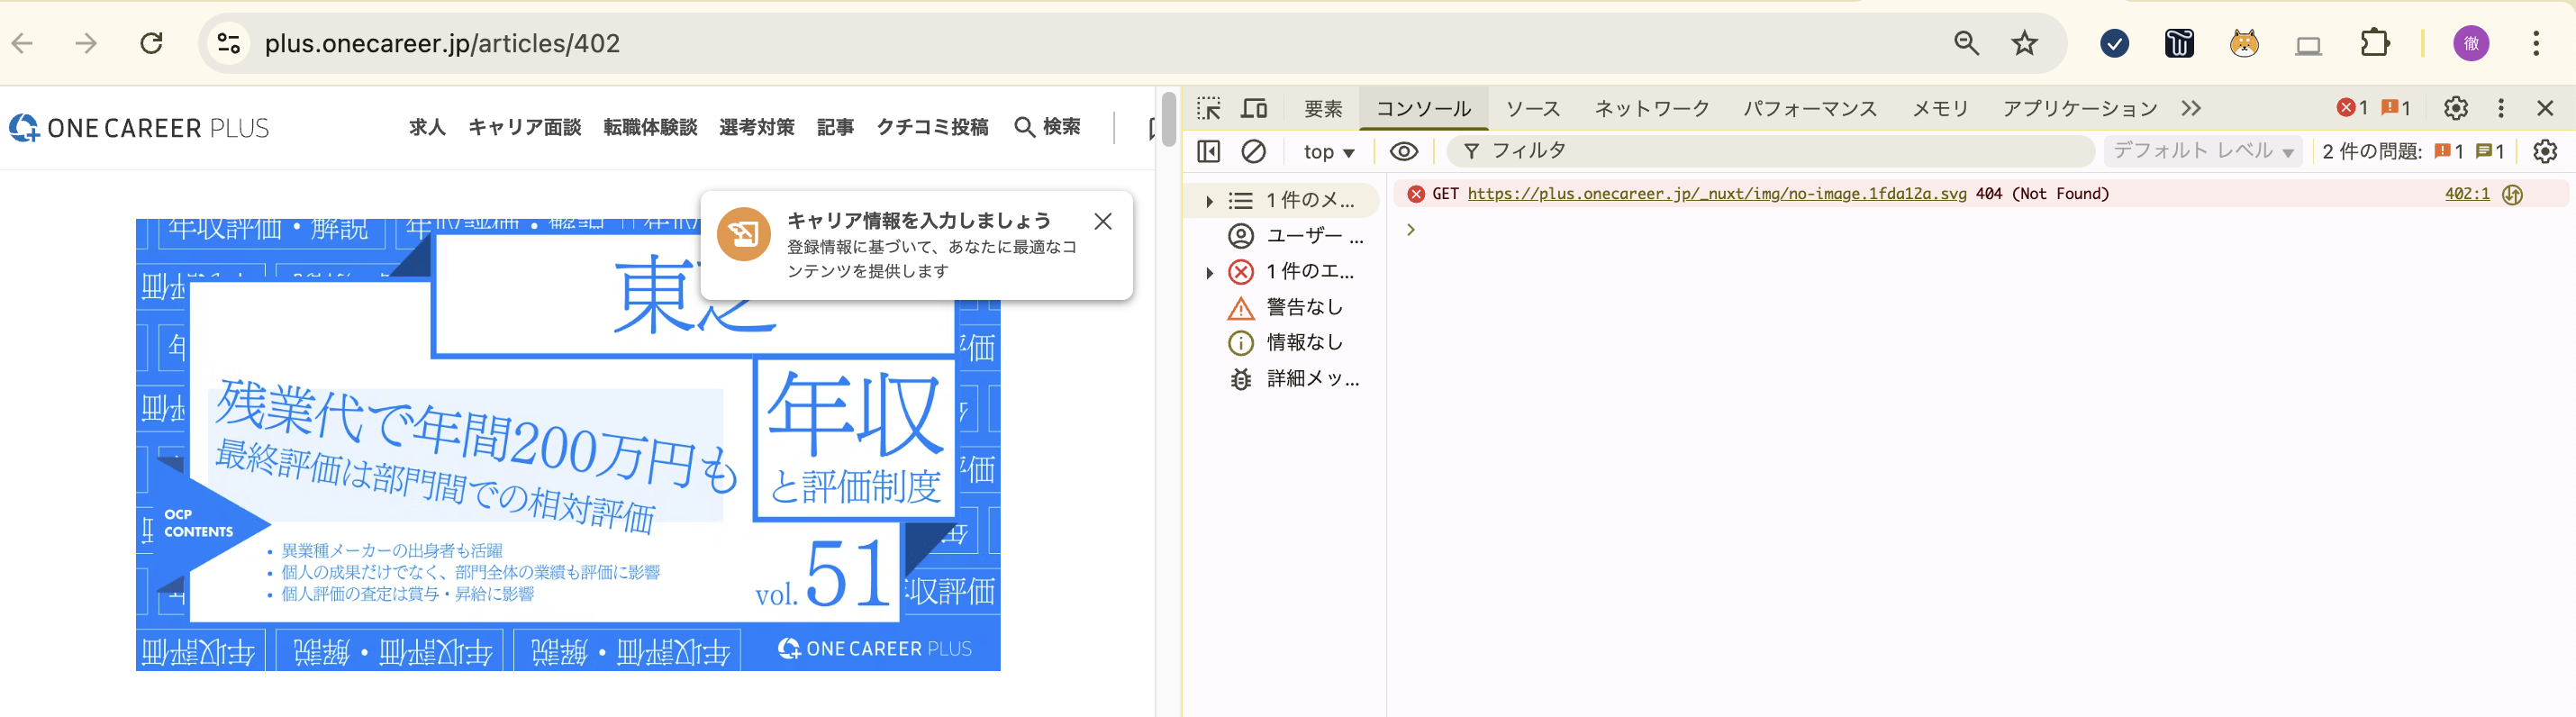The height and width of the screenshot is (717, 2576).
Task: Click the zoom magnifier icon in address bar
Action: point(1966,43)
